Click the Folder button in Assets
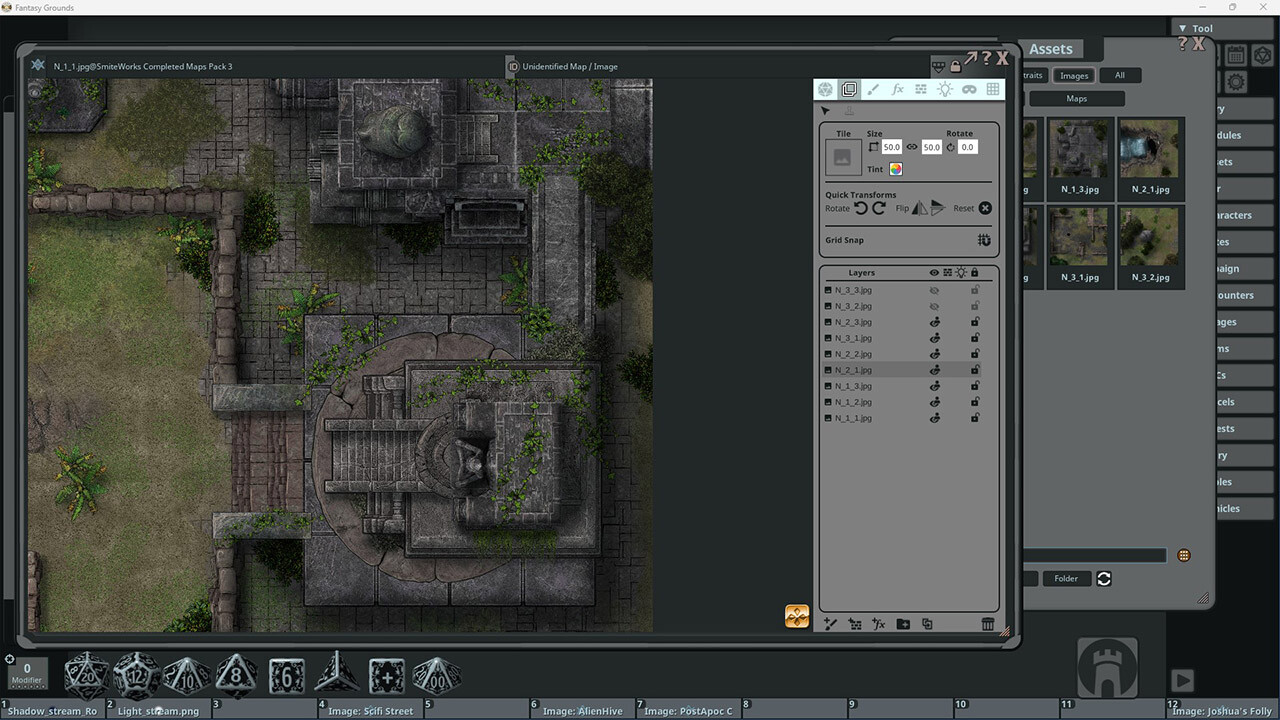This screenshot has height=720, width=1280. [1066, 578]
